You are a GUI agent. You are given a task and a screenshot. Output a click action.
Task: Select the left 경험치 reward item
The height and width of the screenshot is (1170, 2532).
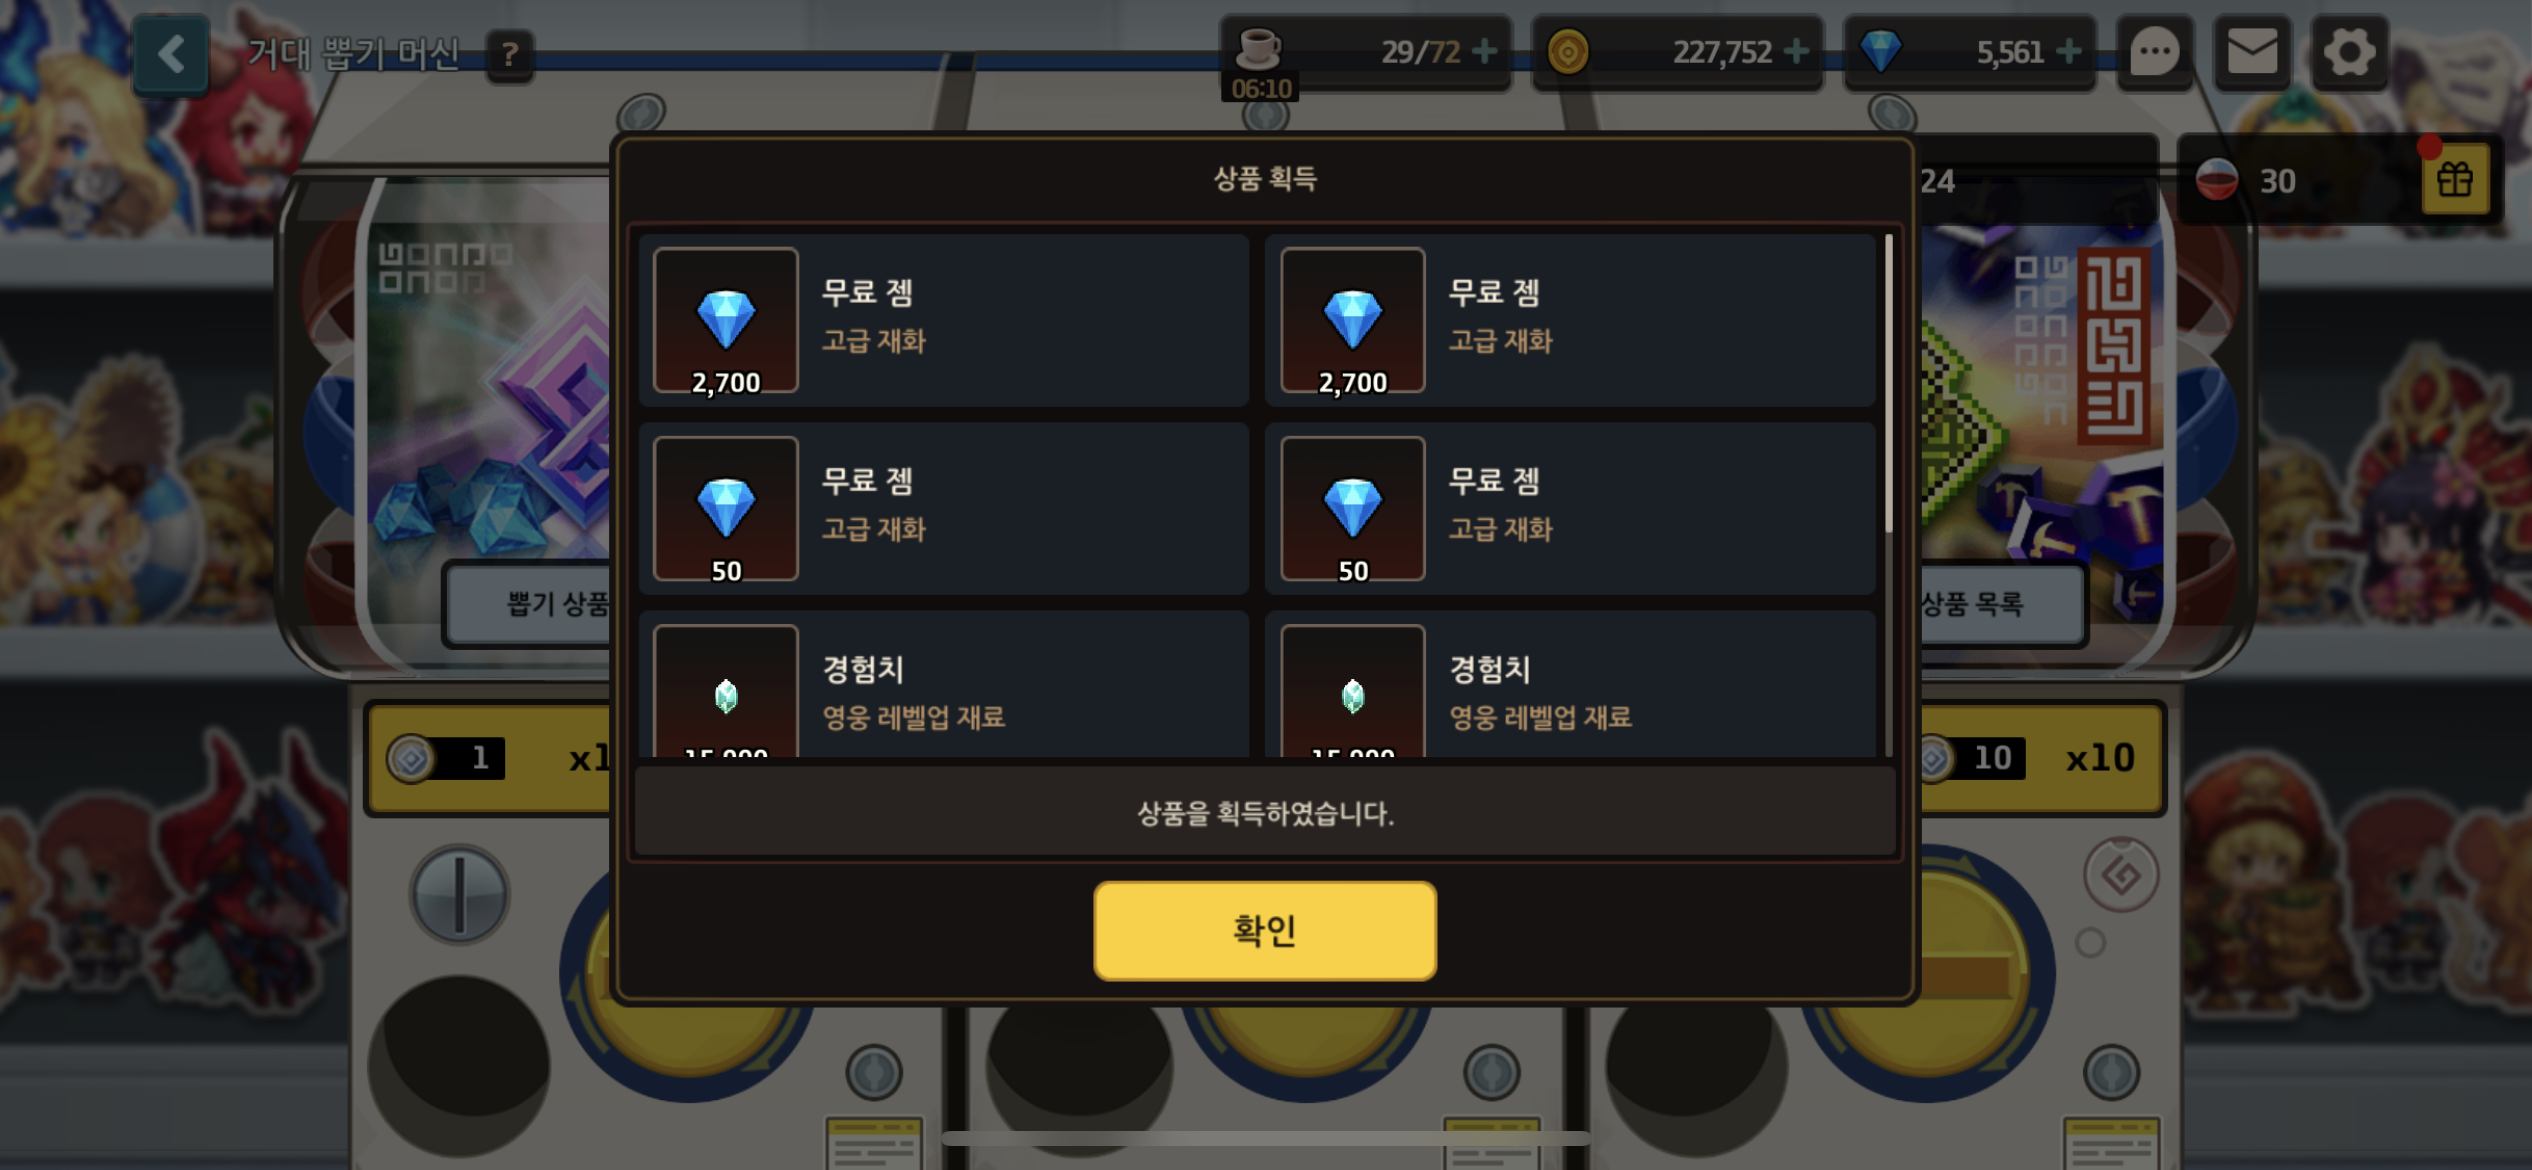944,685
